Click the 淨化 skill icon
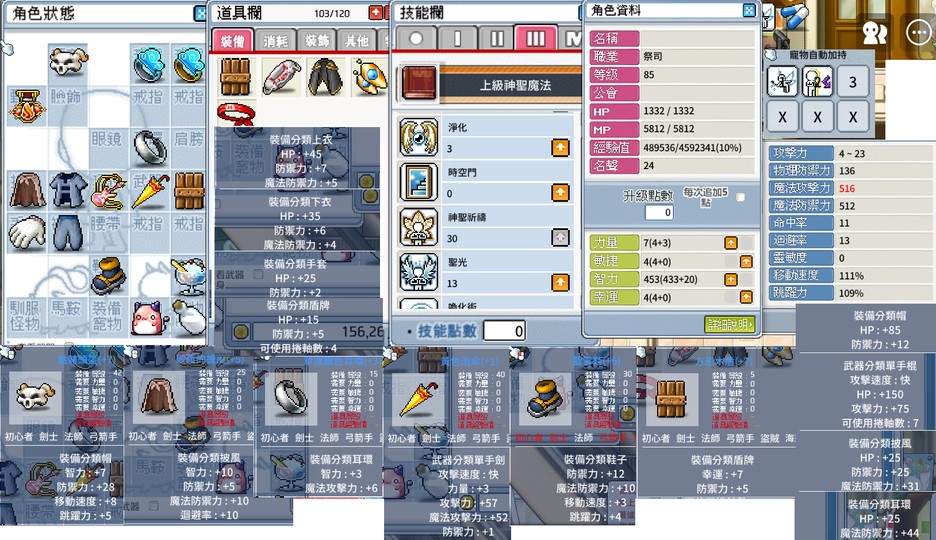Image resolution: width=936 pixels, height=540 pixels. (418, 137)
